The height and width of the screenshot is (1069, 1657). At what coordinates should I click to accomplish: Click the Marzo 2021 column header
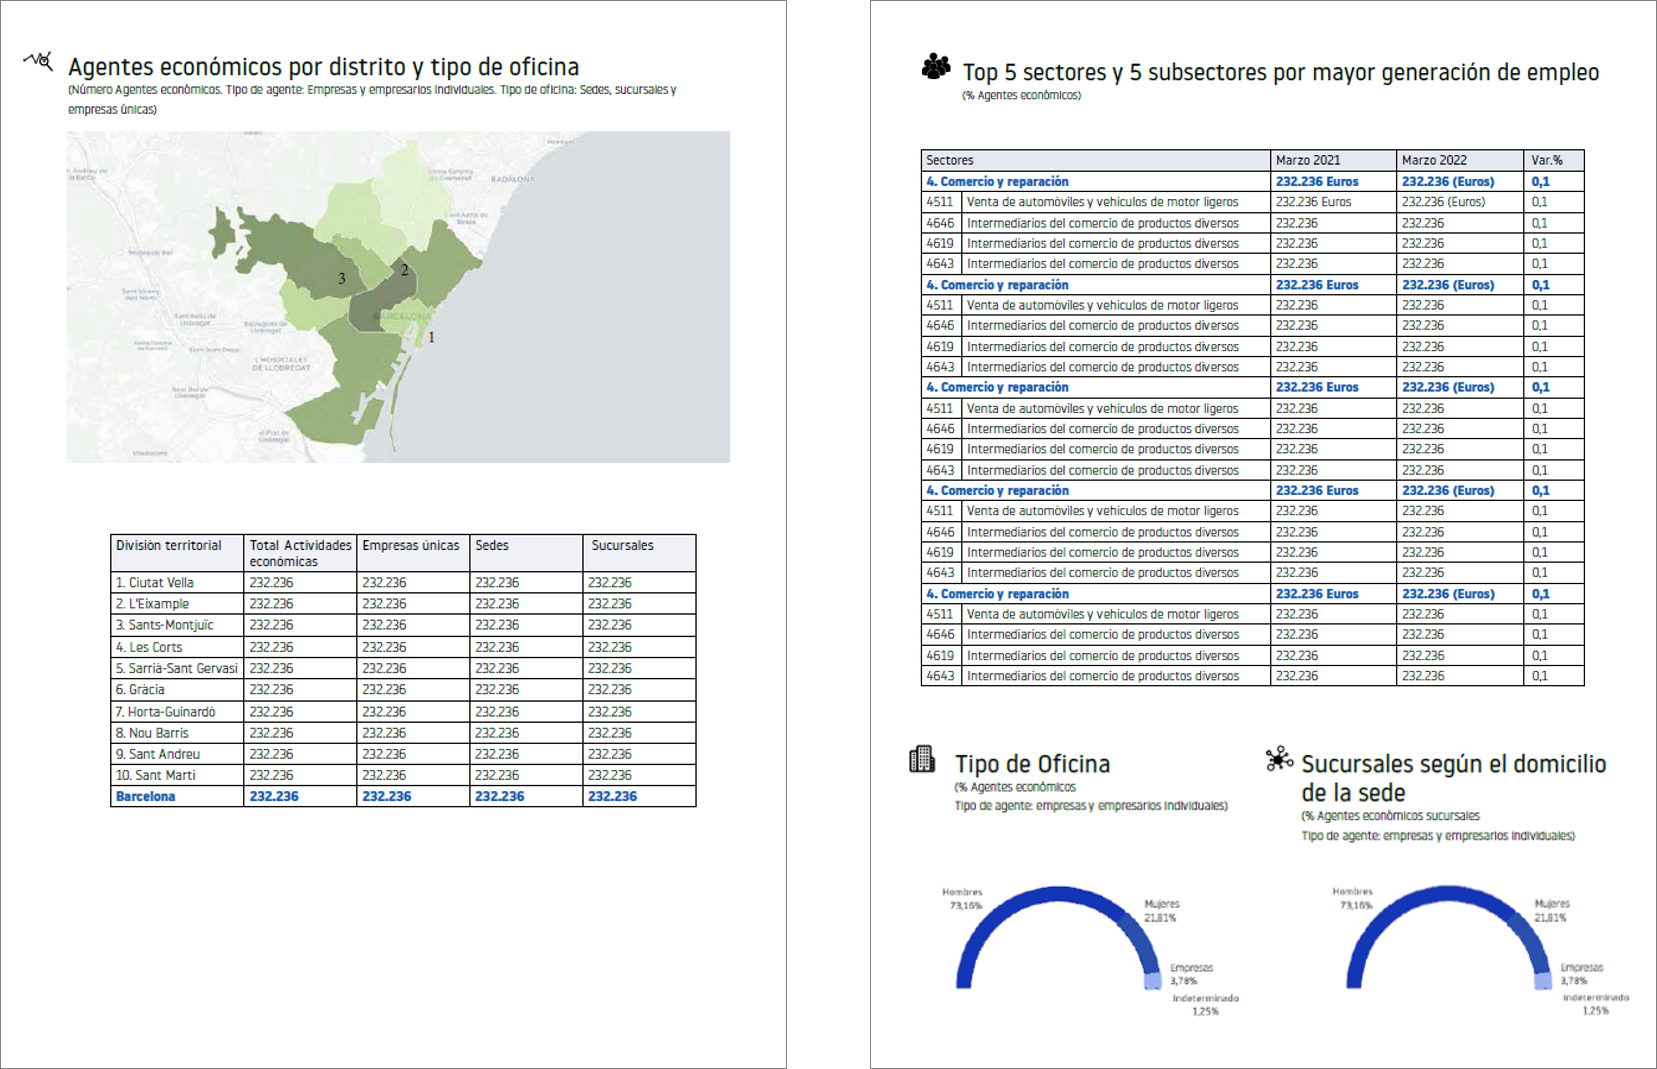pyautogui.click(x=1308, y=160)
